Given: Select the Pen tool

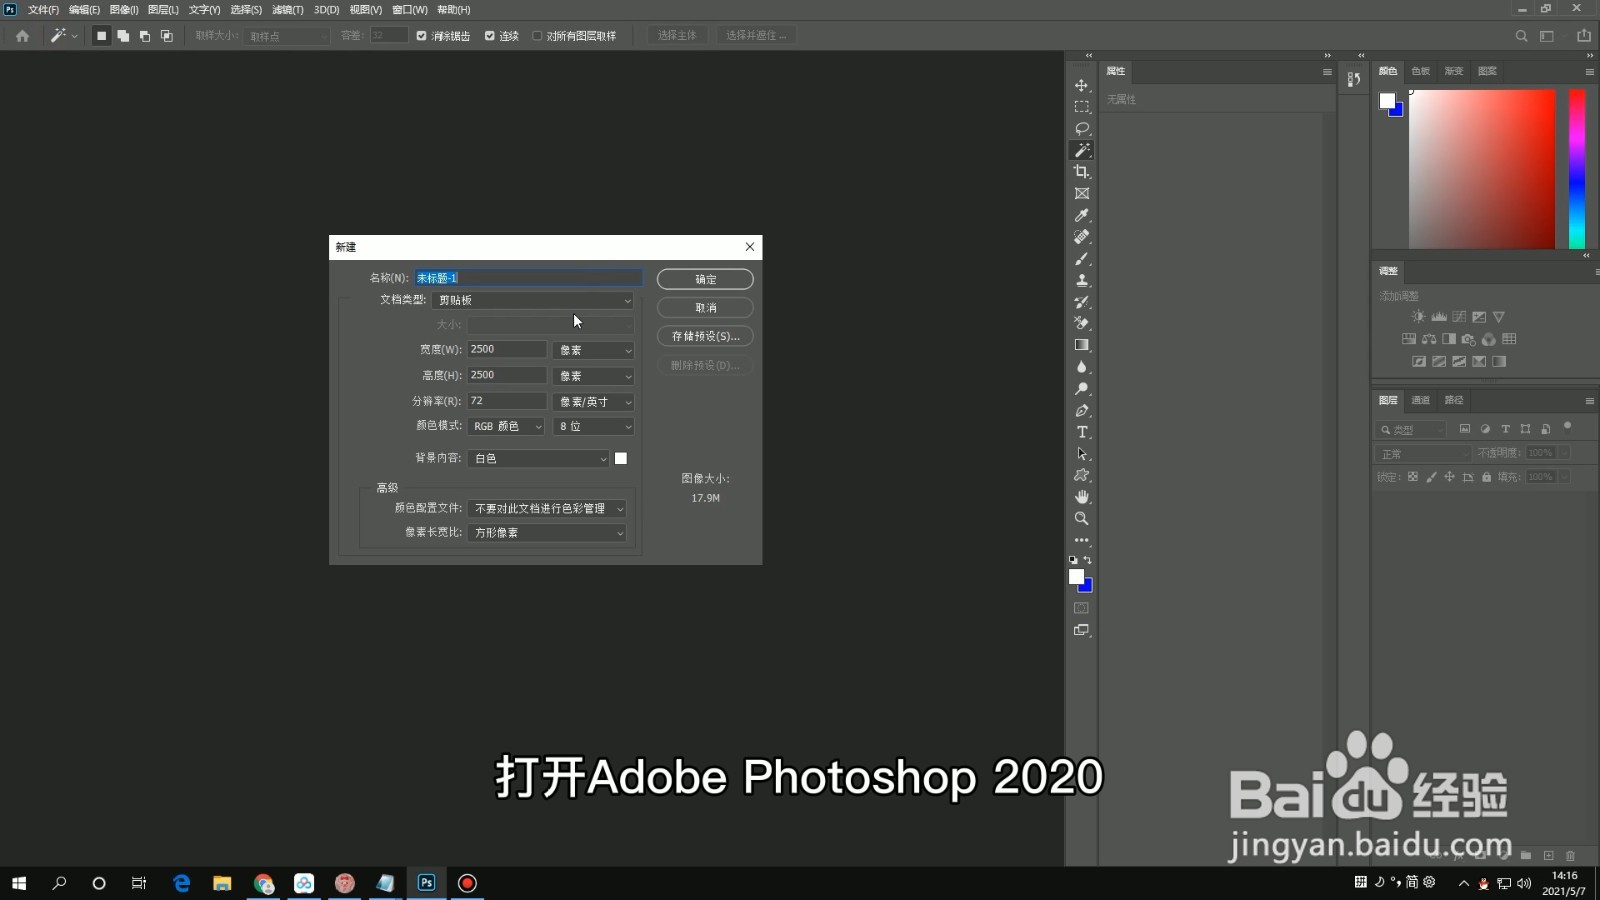Looking at the screenshot, I should click(1081, 411).
